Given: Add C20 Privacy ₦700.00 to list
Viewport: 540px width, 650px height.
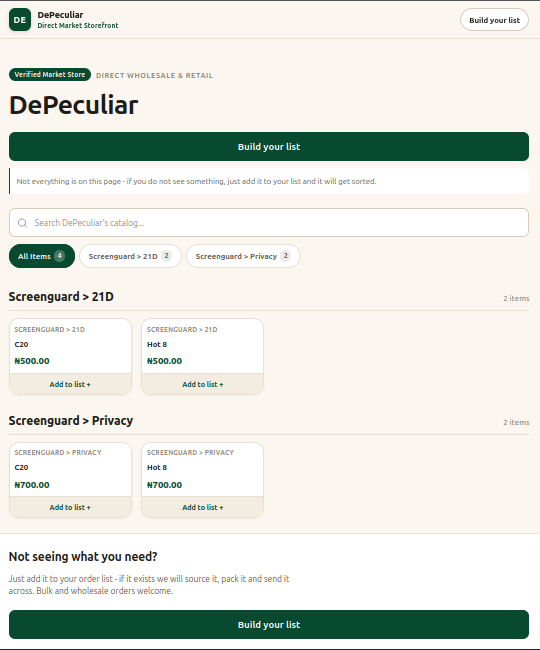Looking at the screenshot, I should [70, 507].
